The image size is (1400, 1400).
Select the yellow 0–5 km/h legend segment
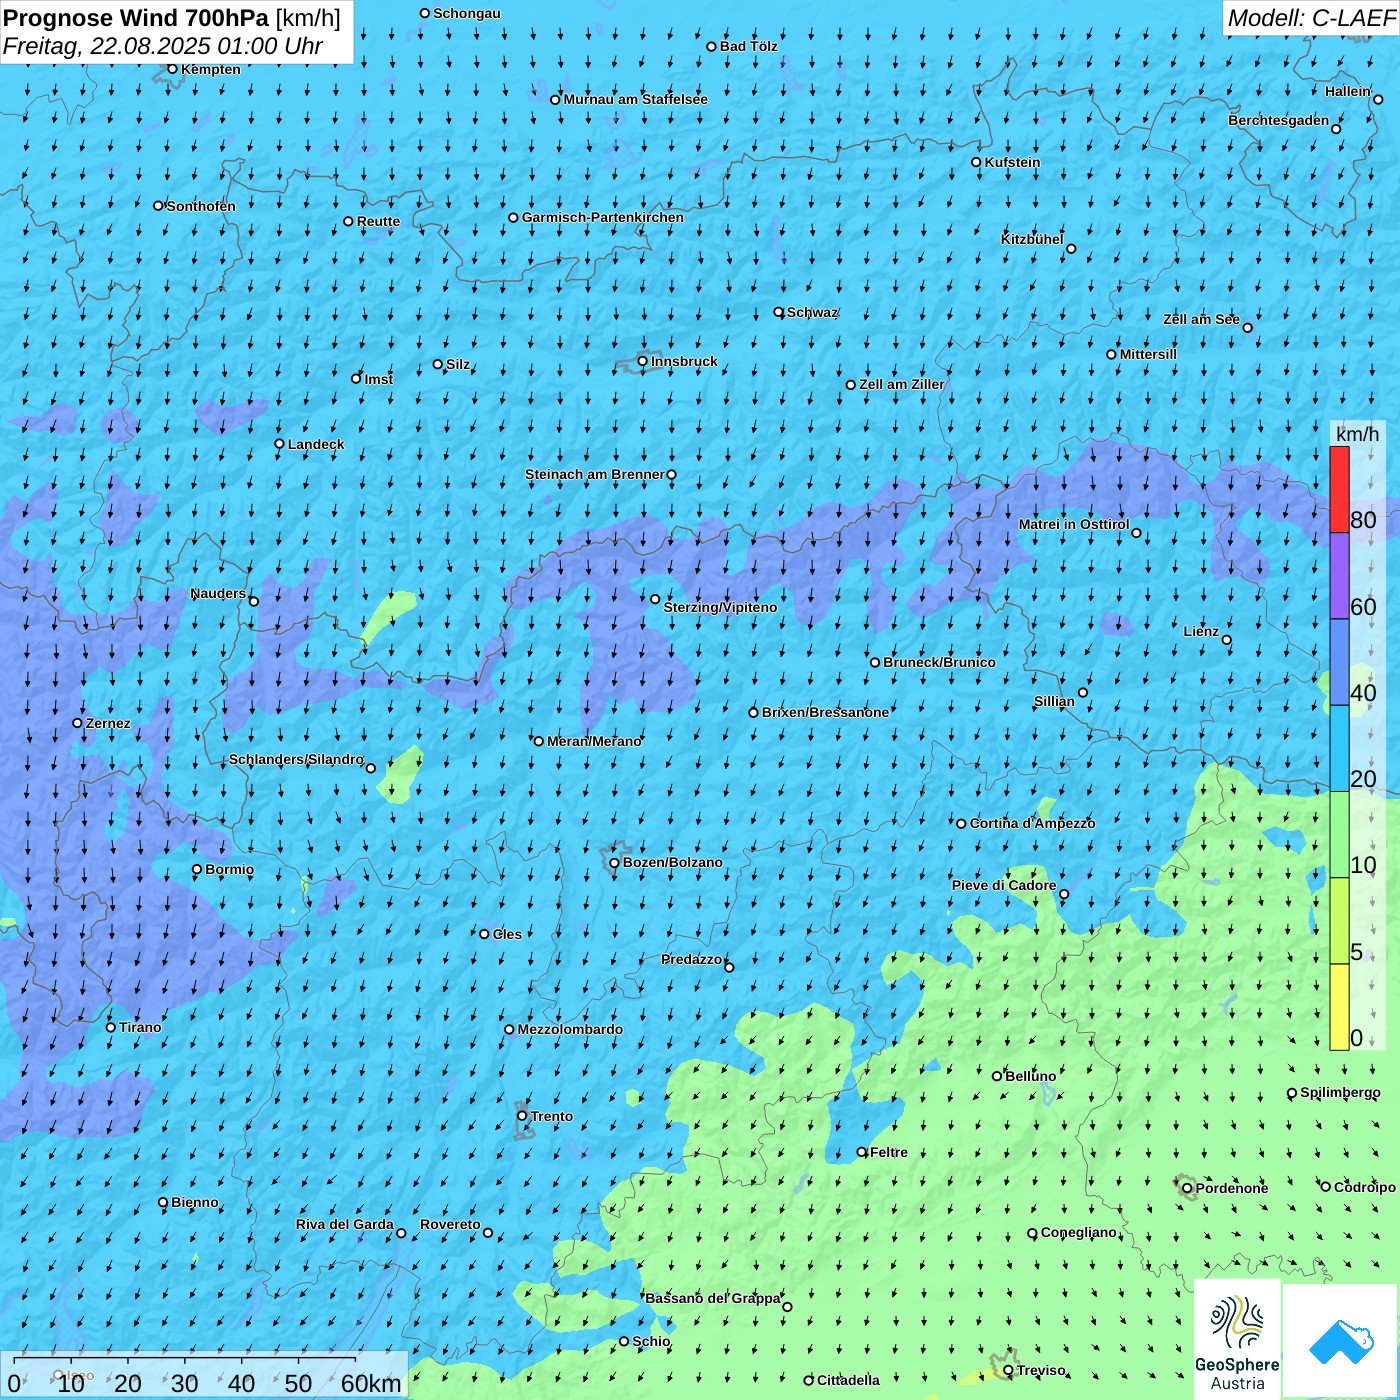coord(1339,1007)
